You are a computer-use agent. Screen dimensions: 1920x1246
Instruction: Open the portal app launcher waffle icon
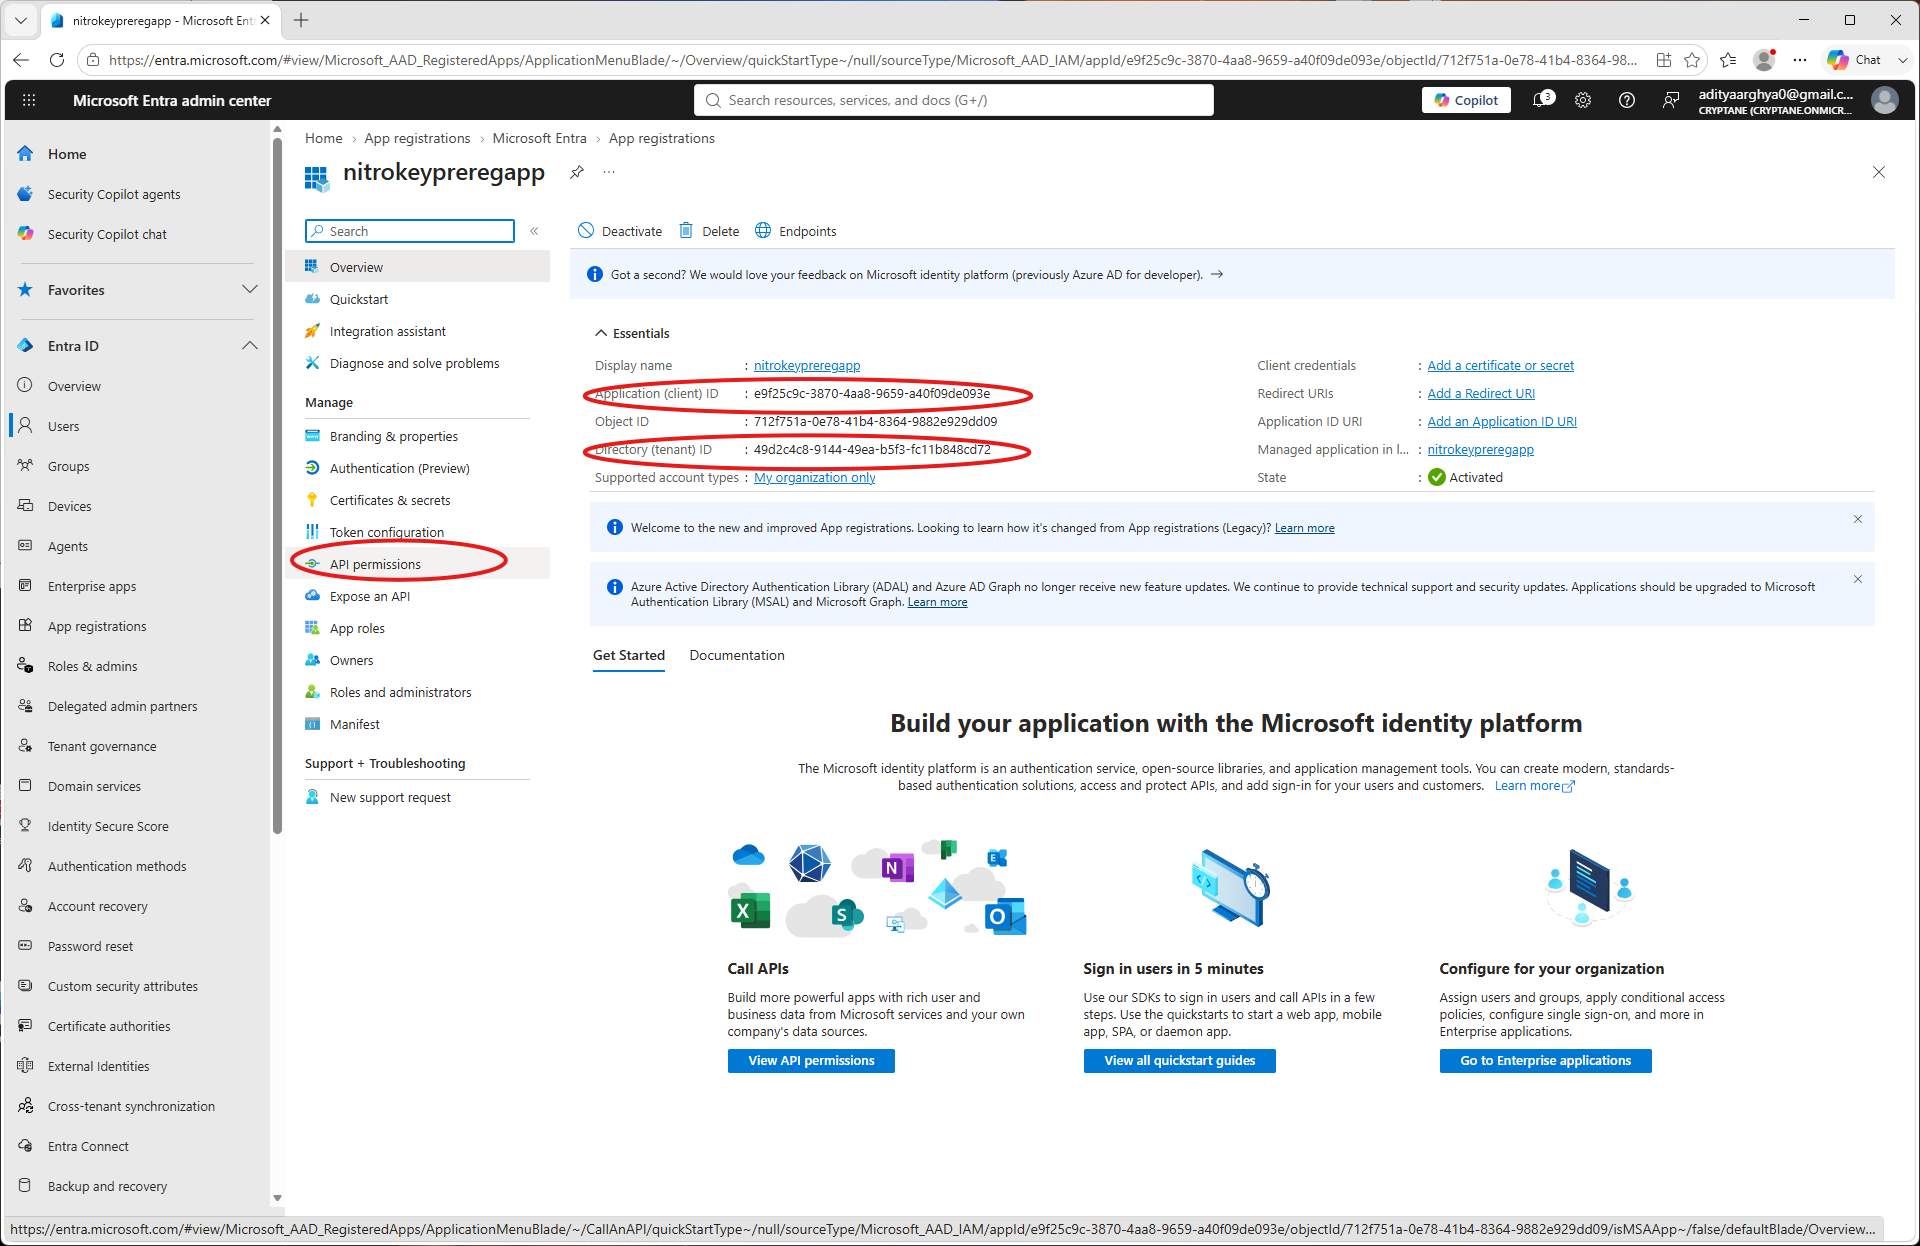[x=29, y=100]
